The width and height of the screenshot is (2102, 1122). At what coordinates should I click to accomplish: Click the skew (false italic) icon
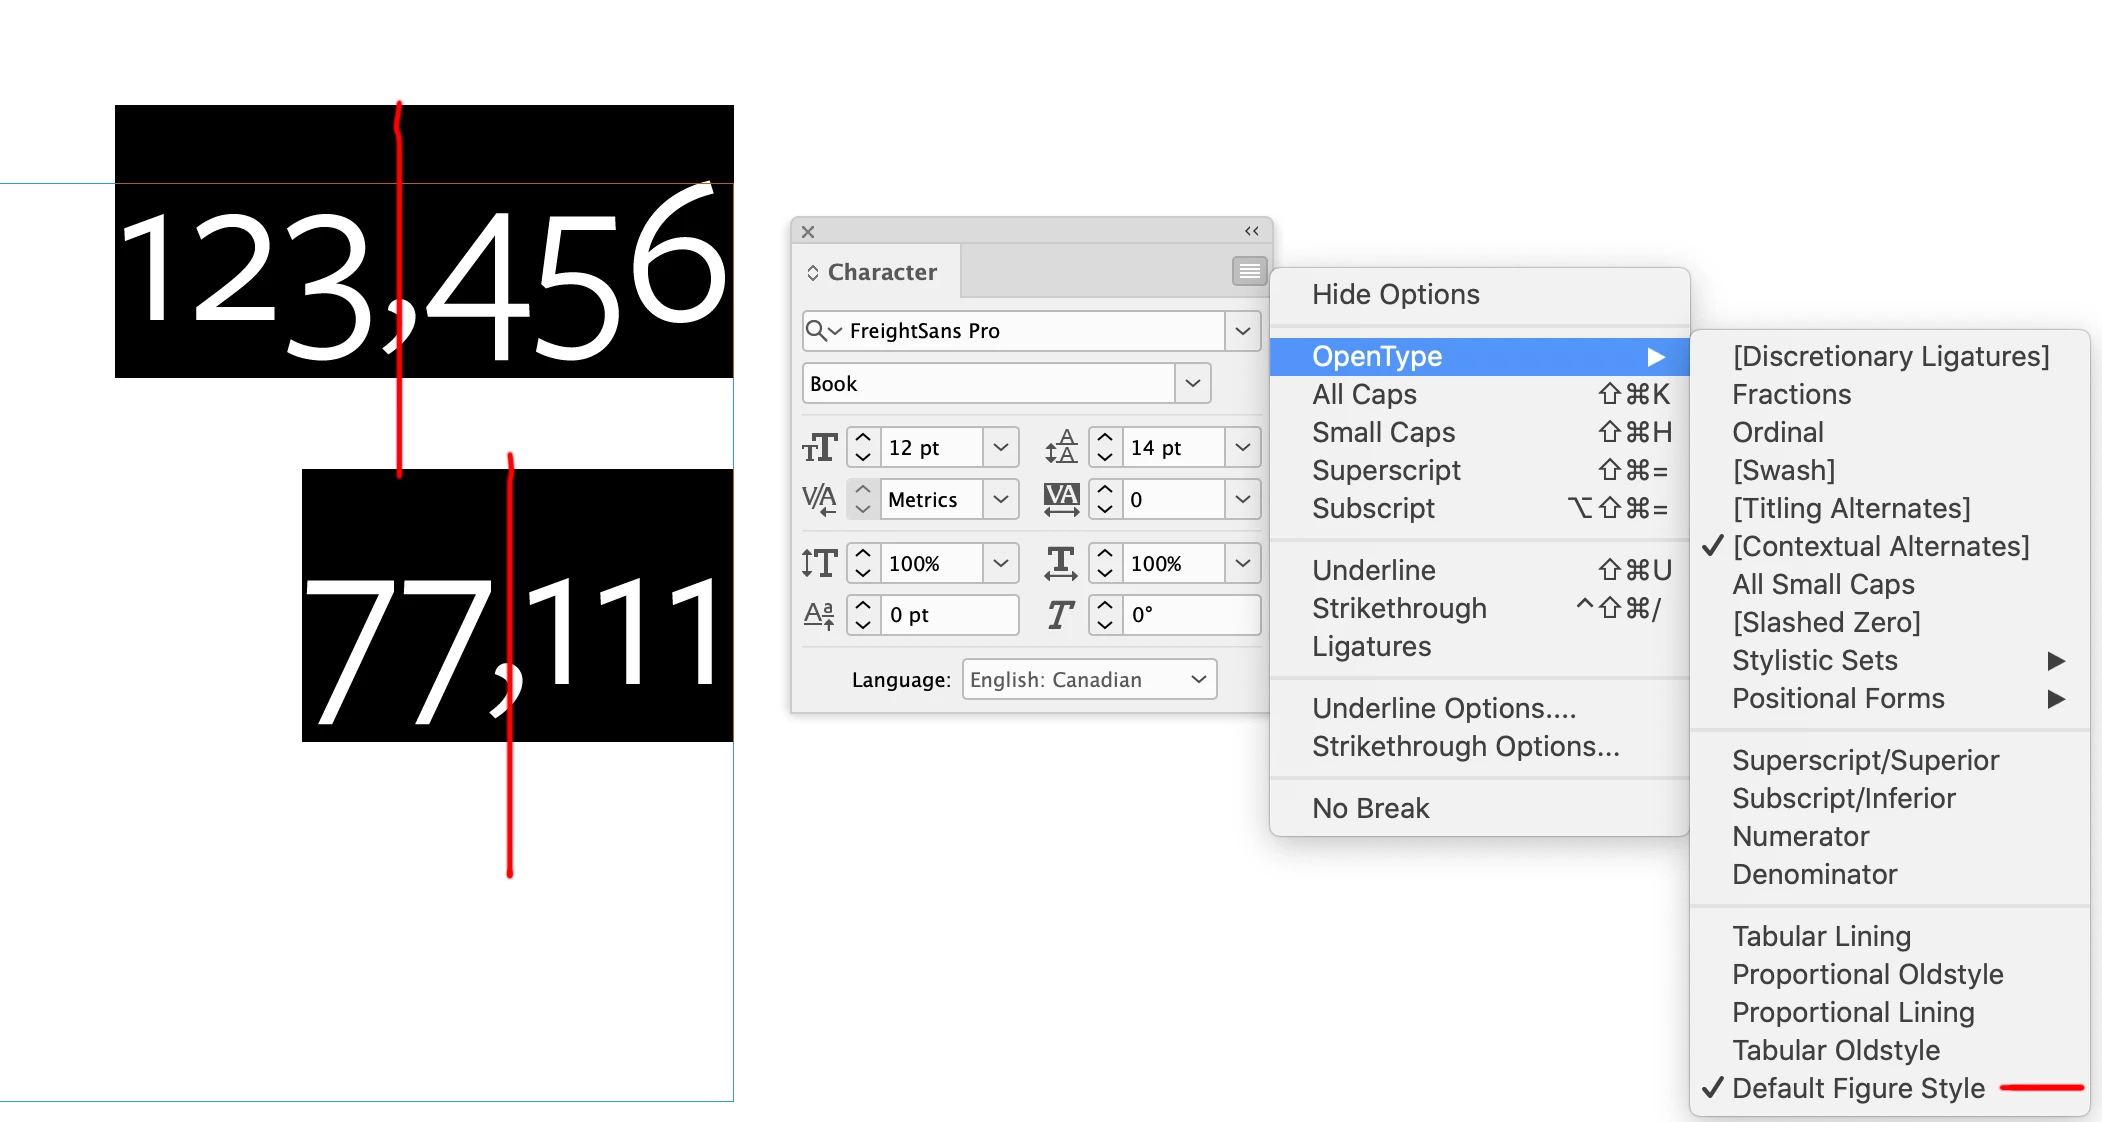click(1061, 615)
